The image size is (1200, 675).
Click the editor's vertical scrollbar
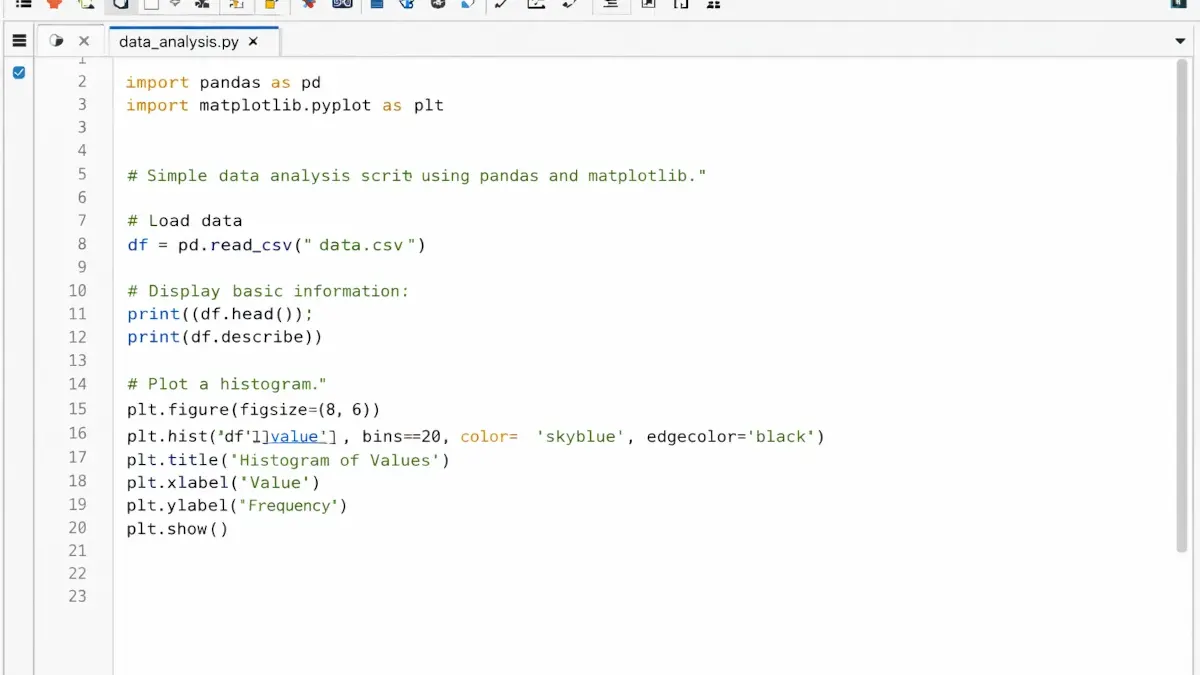[1182, 305]
